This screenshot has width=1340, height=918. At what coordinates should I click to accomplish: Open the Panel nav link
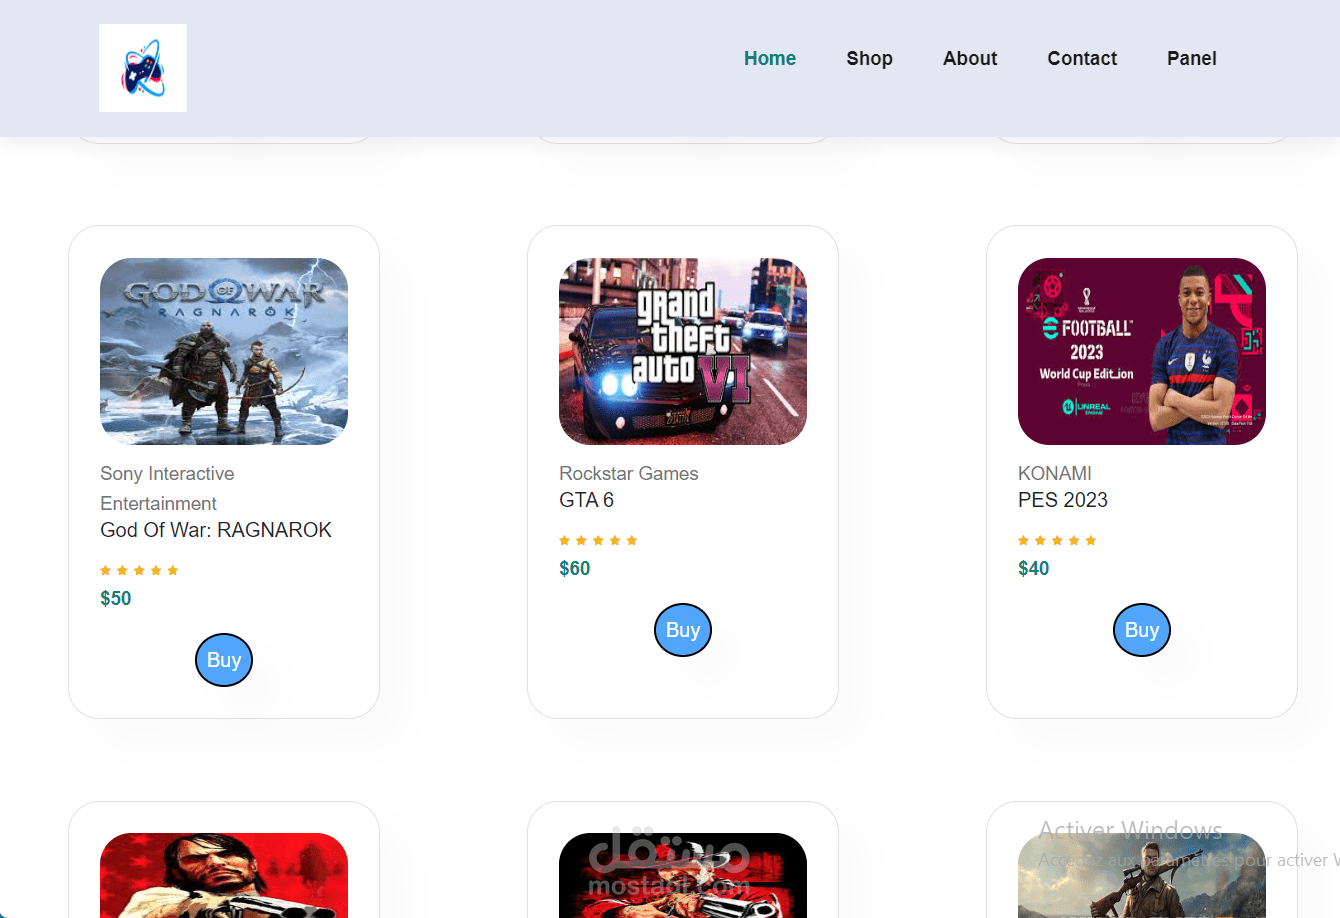click(x=1191, y=58)
